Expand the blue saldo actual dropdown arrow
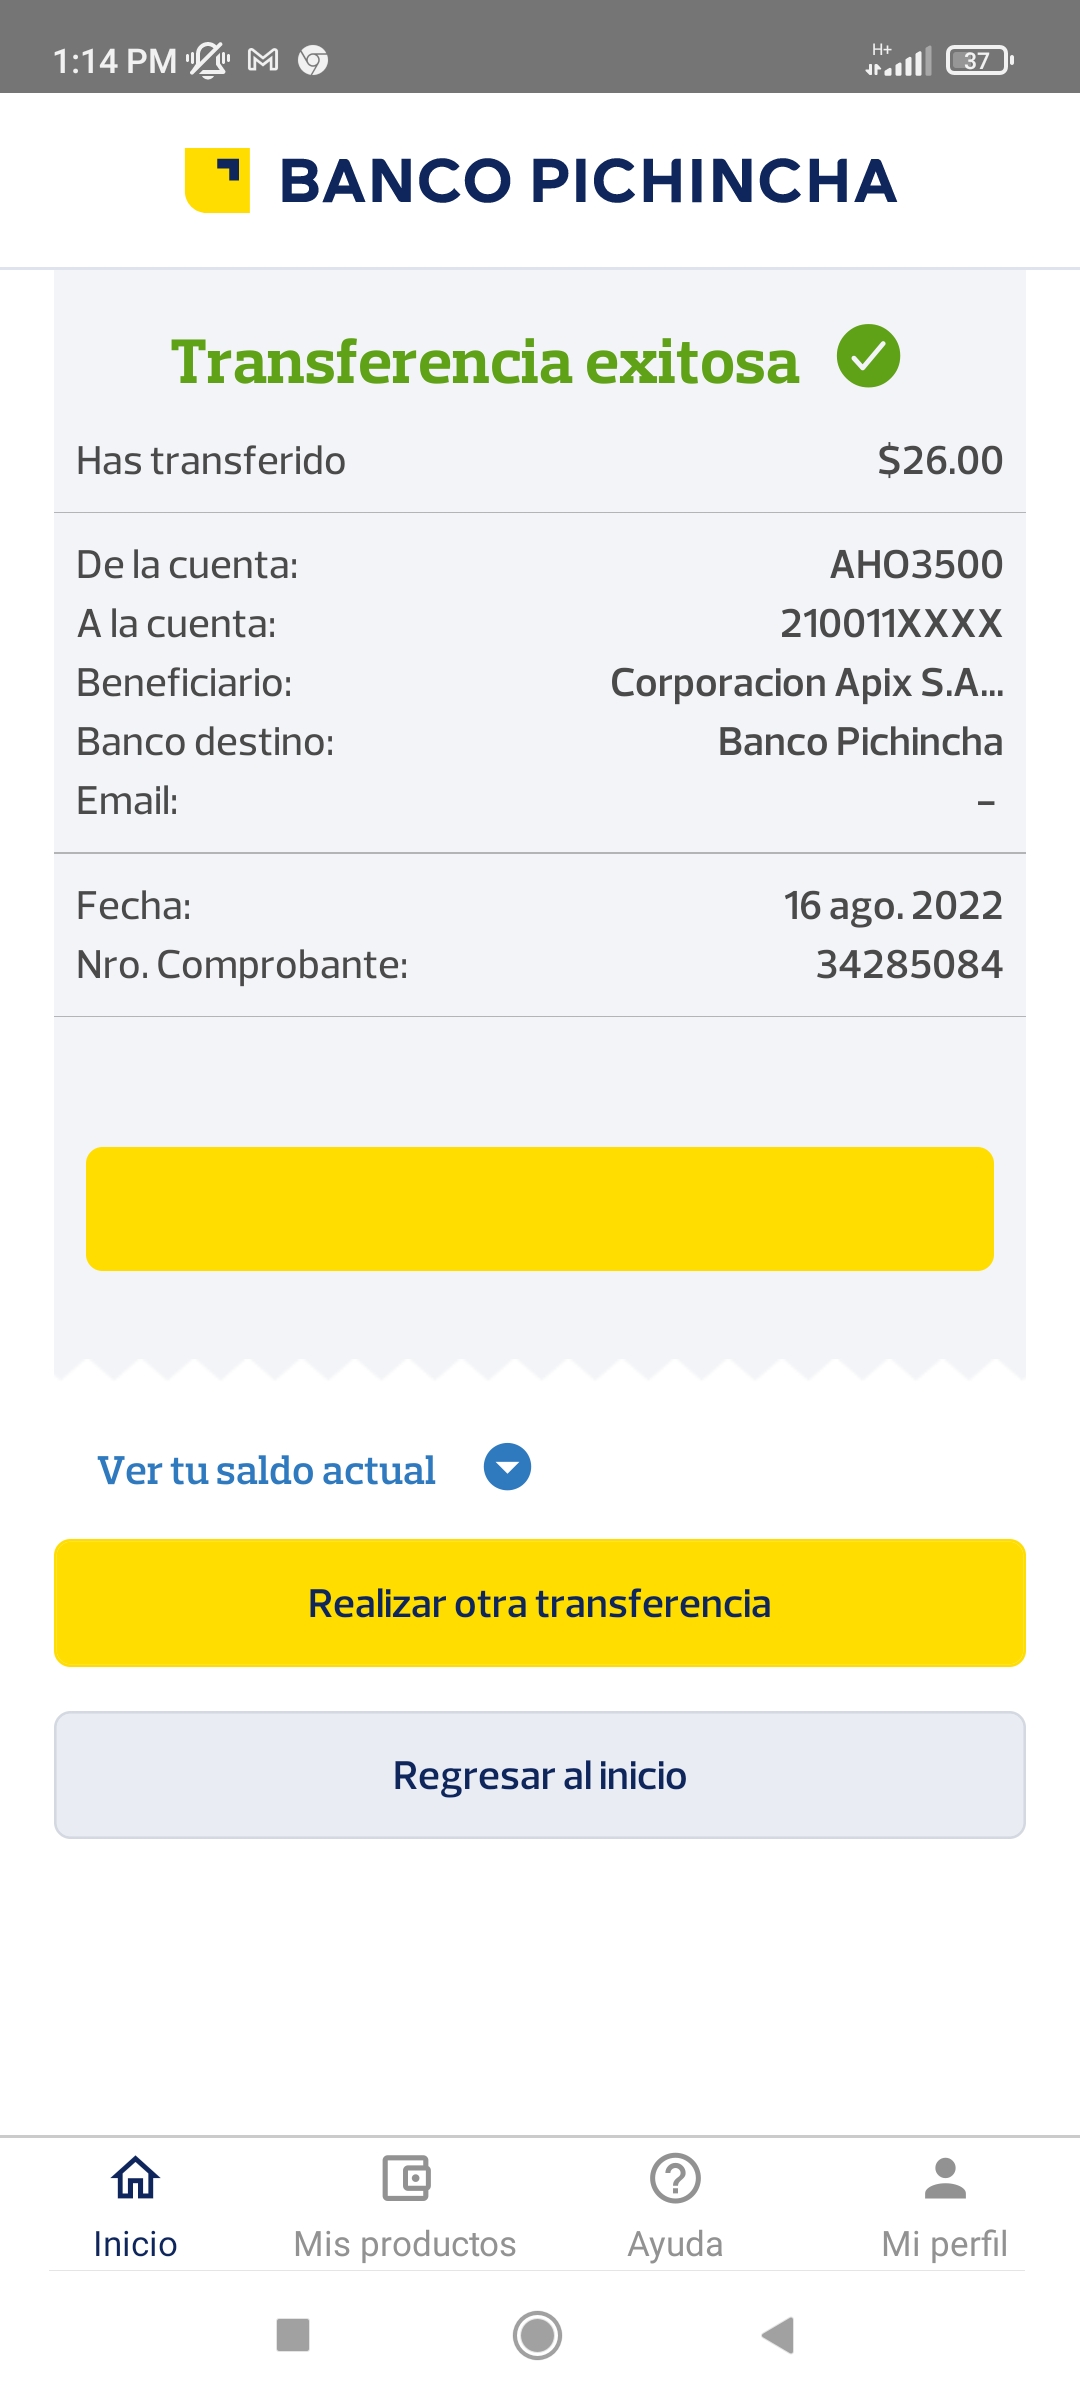 pos(507,1467)
